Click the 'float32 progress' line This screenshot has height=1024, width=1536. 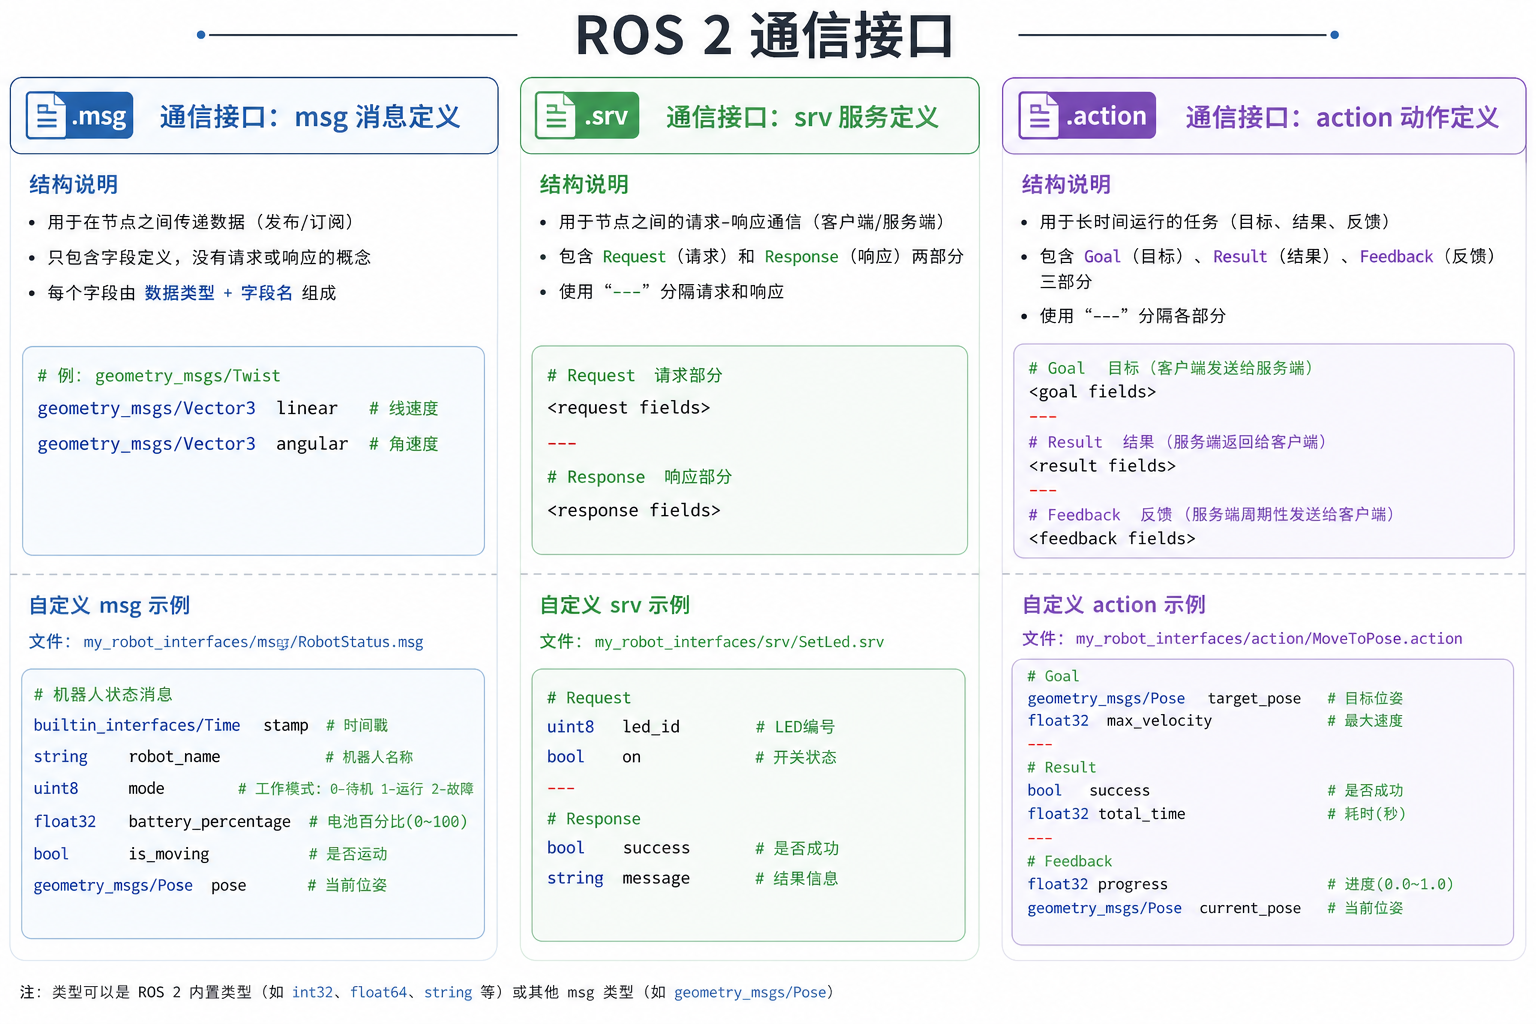coord(1240,885)
